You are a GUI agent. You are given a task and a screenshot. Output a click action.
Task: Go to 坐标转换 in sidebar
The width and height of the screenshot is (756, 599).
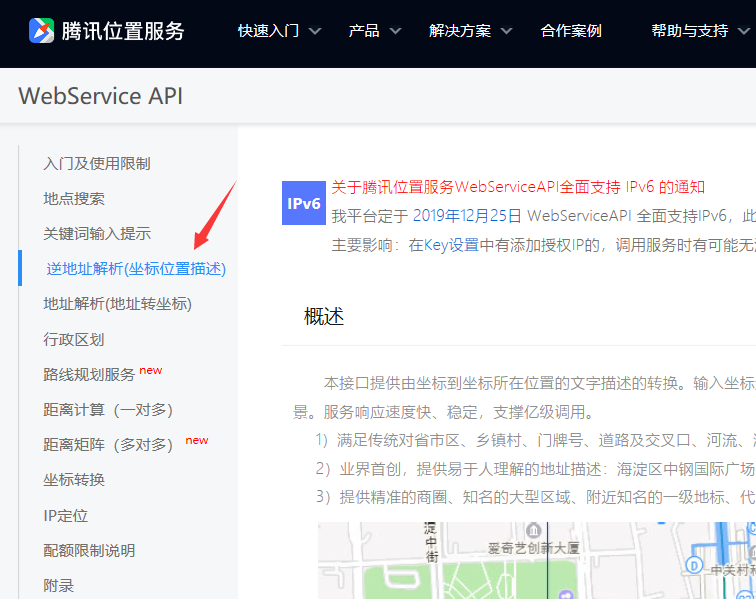pyautogui.click(x=74, y=480)
